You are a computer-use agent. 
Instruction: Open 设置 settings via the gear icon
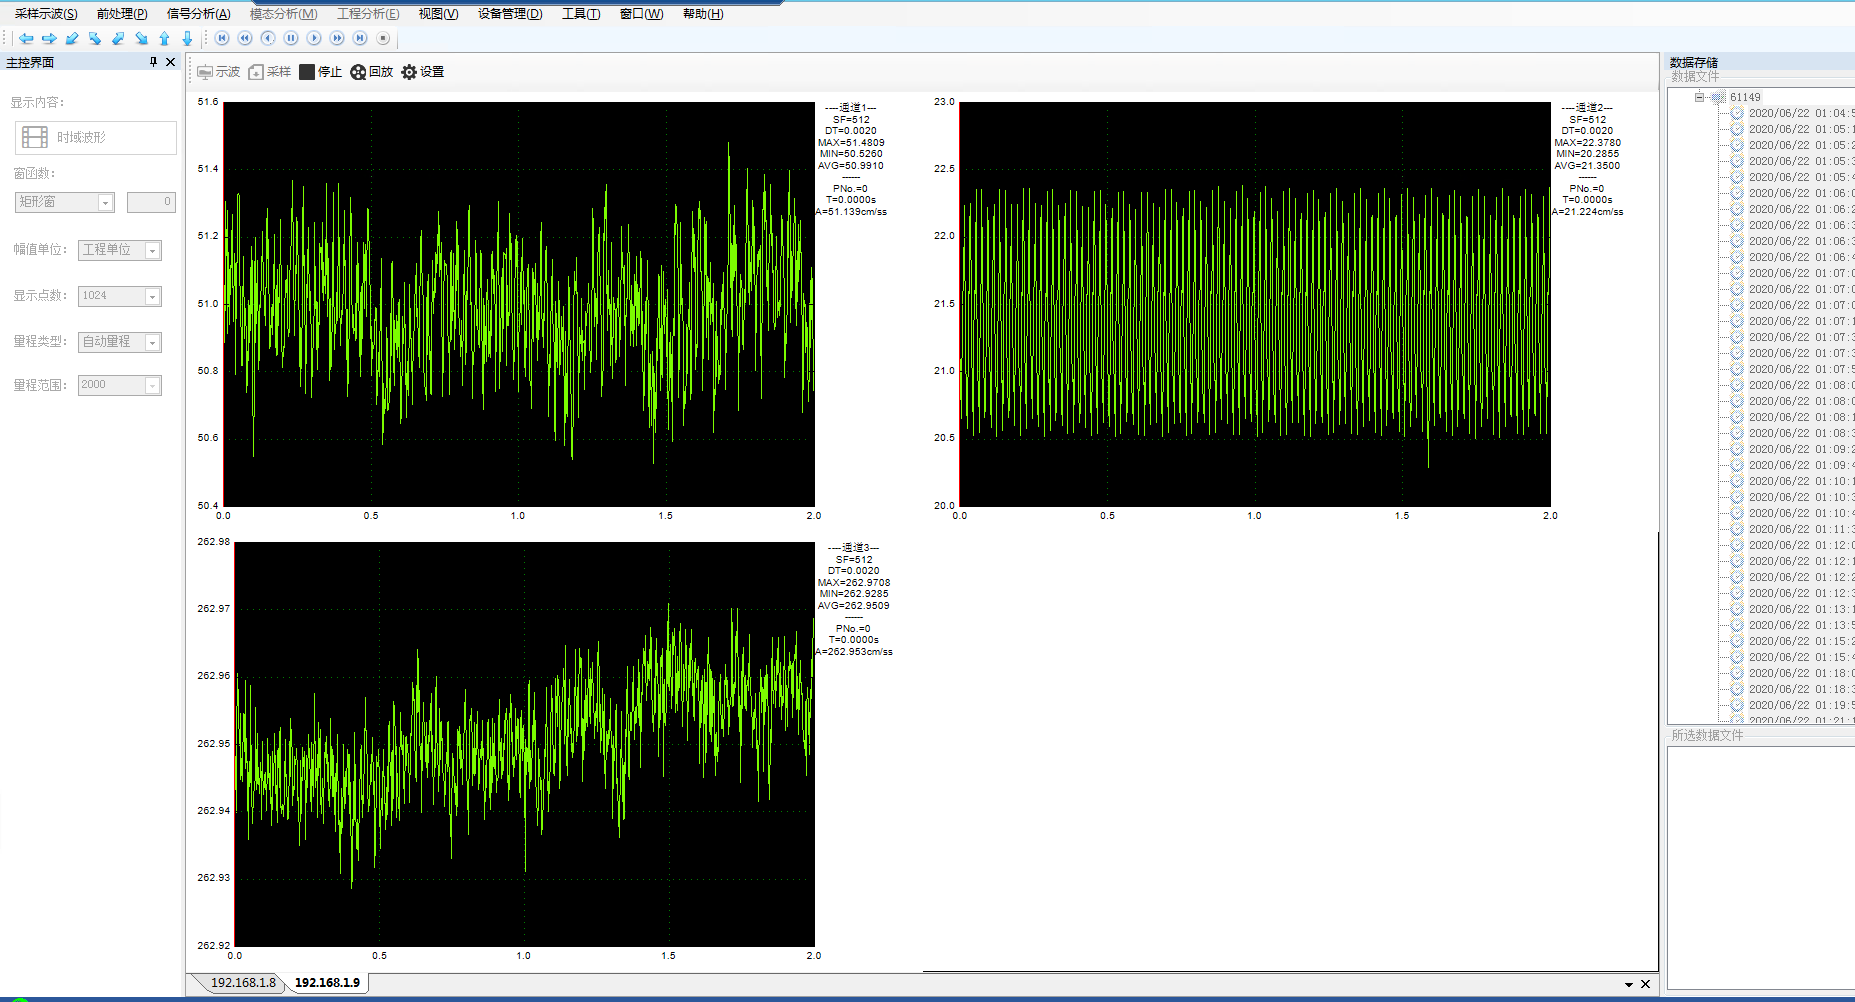(x=409, y=72)
